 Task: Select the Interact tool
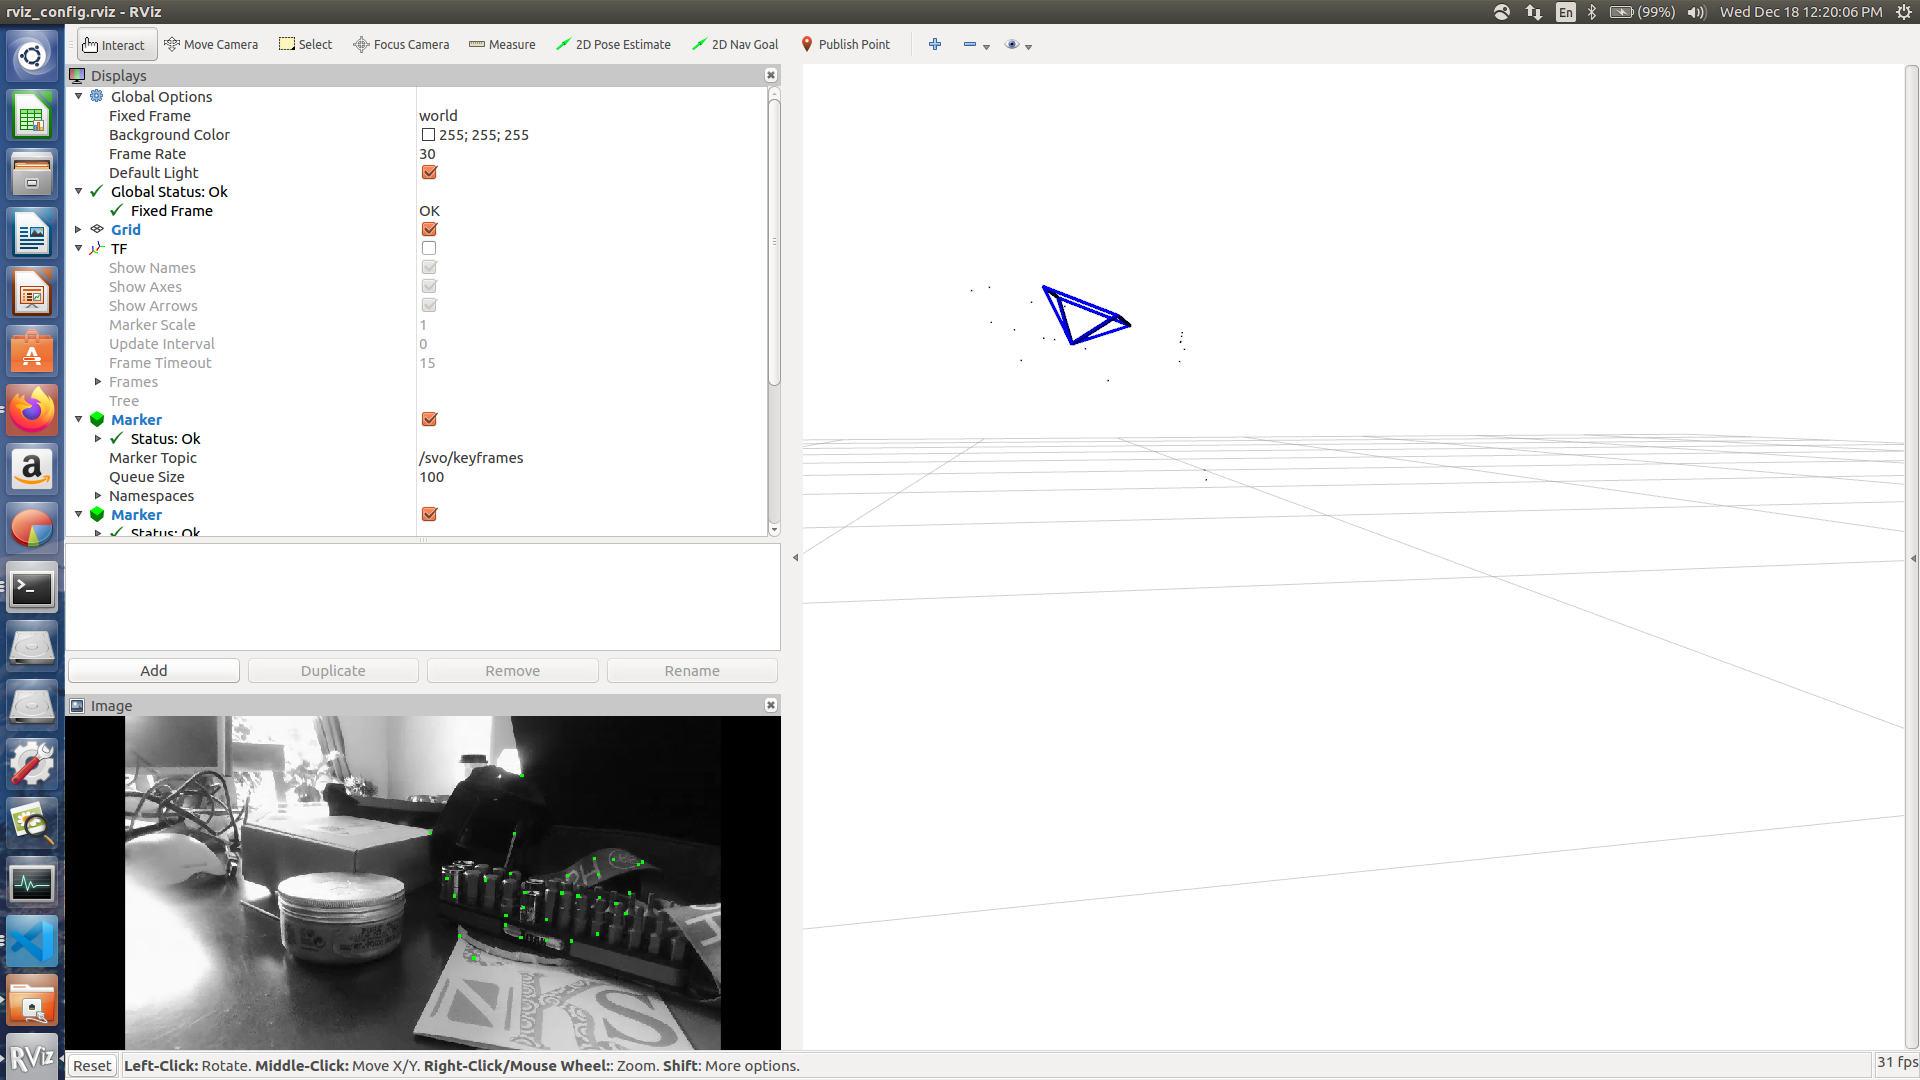pyautogui.click(x=114, y=45)
